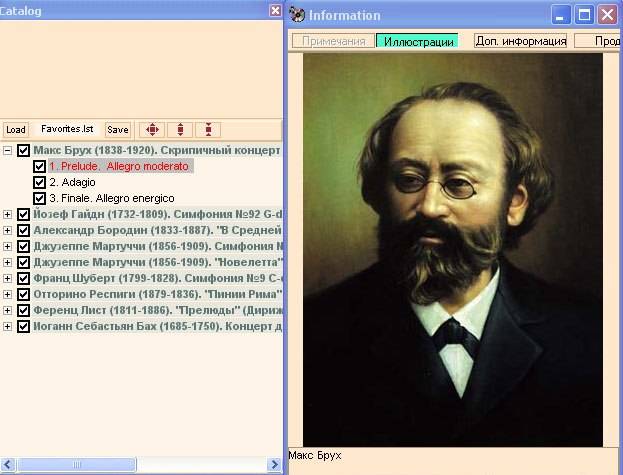
Task: Select the Иоганн Себастьян Бах Концерт entry
Action: click(x=157, y=326)
